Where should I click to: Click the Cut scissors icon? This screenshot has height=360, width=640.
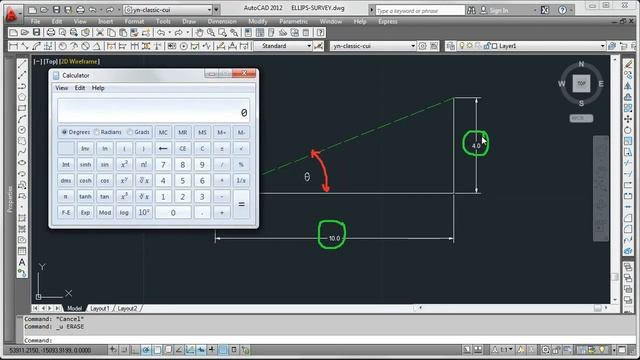point(100,33)
